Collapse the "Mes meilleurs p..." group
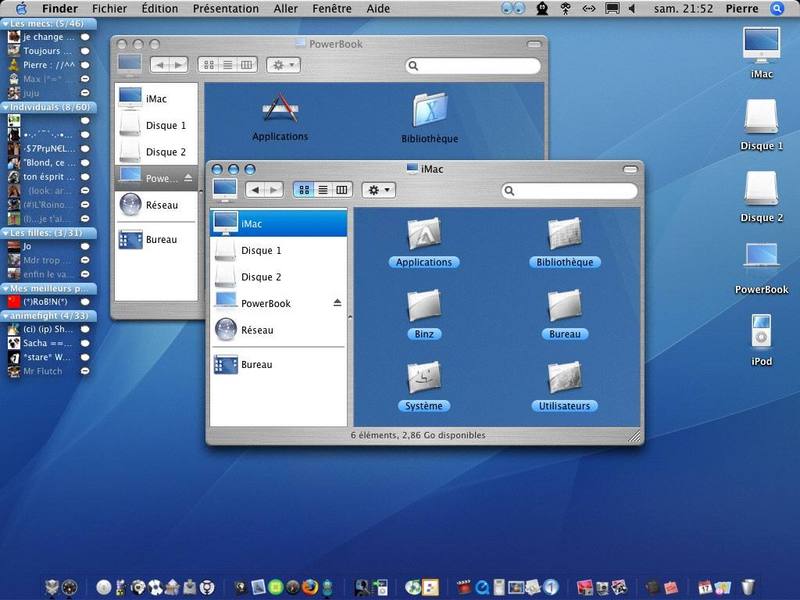The image size is (800, 600). (6, 288)
